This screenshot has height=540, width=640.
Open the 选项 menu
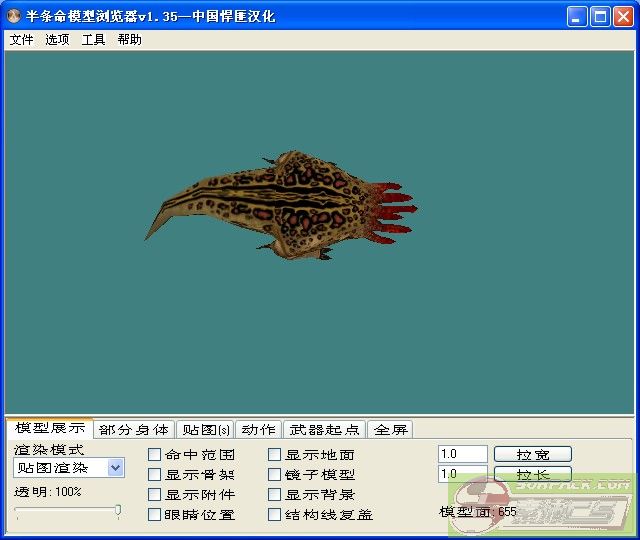pos(57,40)
